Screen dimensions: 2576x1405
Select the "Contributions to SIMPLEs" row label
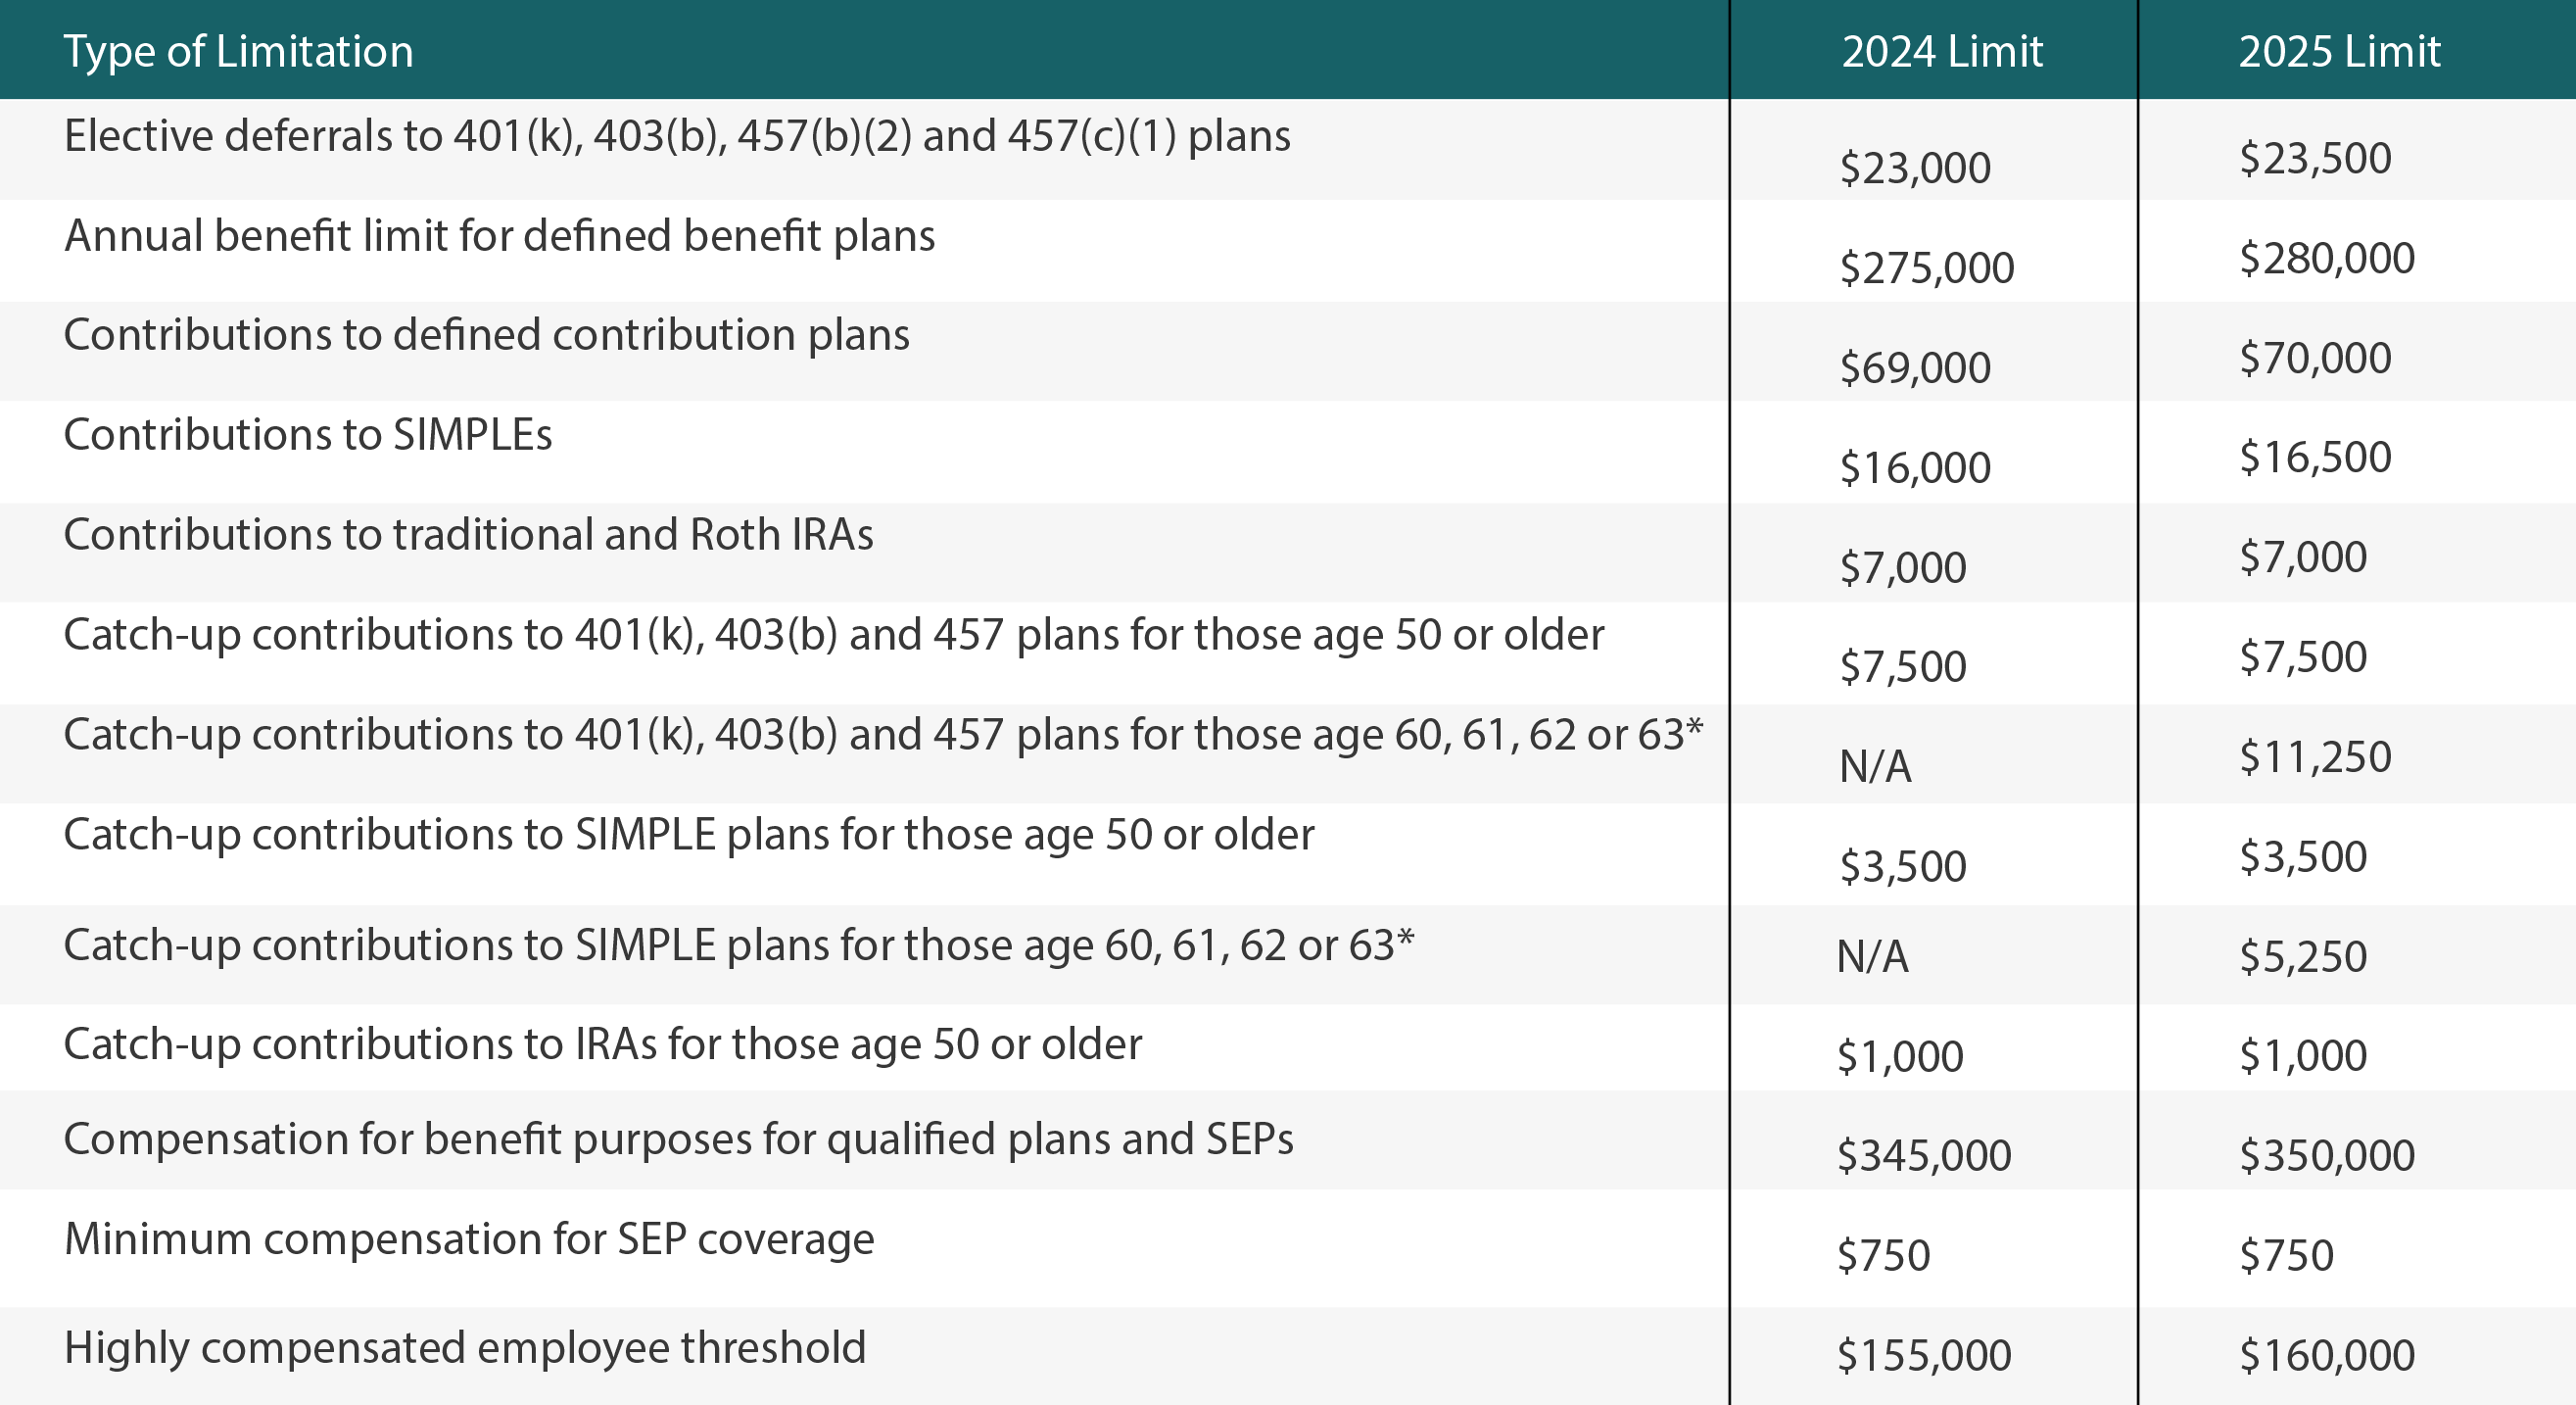click(308, 435)
